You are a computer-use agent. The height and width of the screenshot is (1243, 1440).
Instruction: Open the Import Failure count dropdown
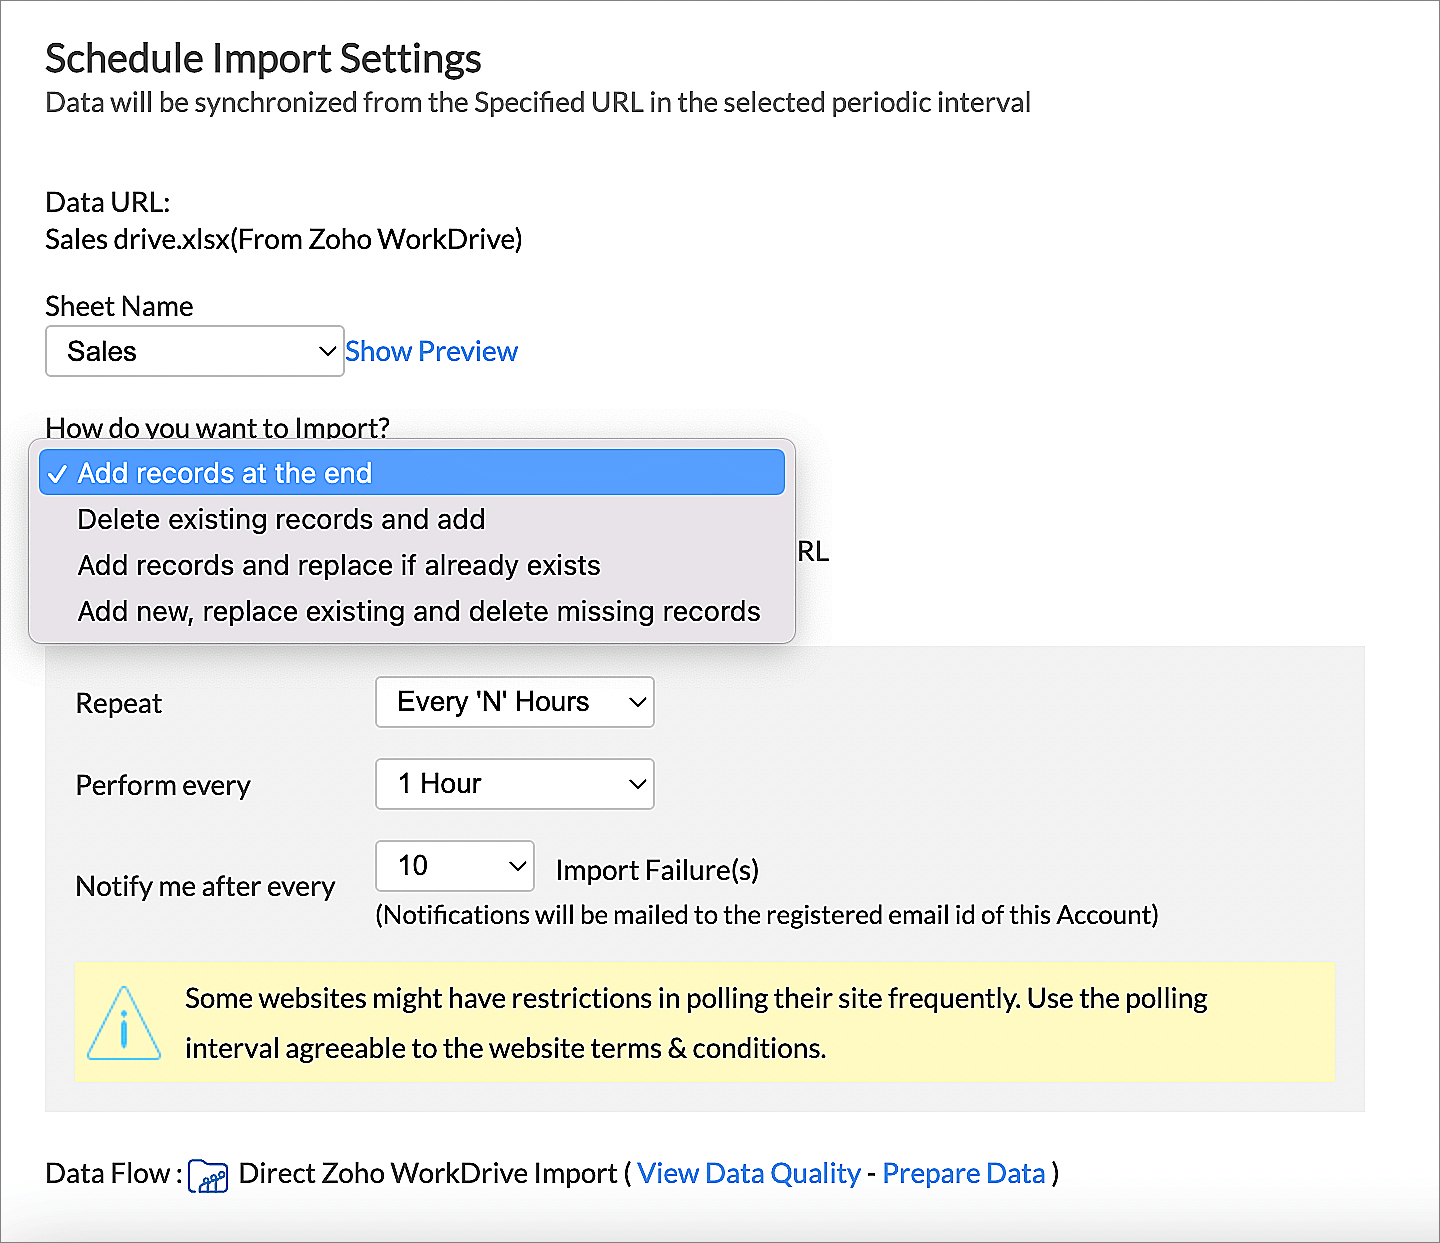point(454,866)
